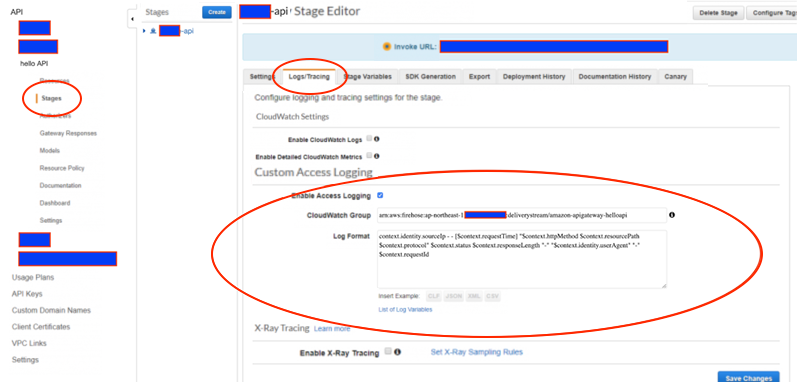Open Settings under hello API

click(x=51, y=220)
